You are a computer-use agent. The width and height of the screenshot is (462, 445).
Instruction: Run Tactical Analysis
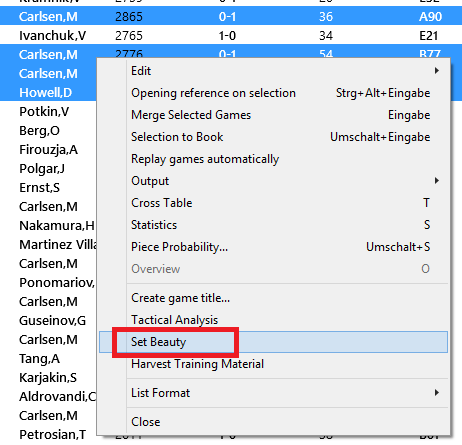tap(273, 320)
